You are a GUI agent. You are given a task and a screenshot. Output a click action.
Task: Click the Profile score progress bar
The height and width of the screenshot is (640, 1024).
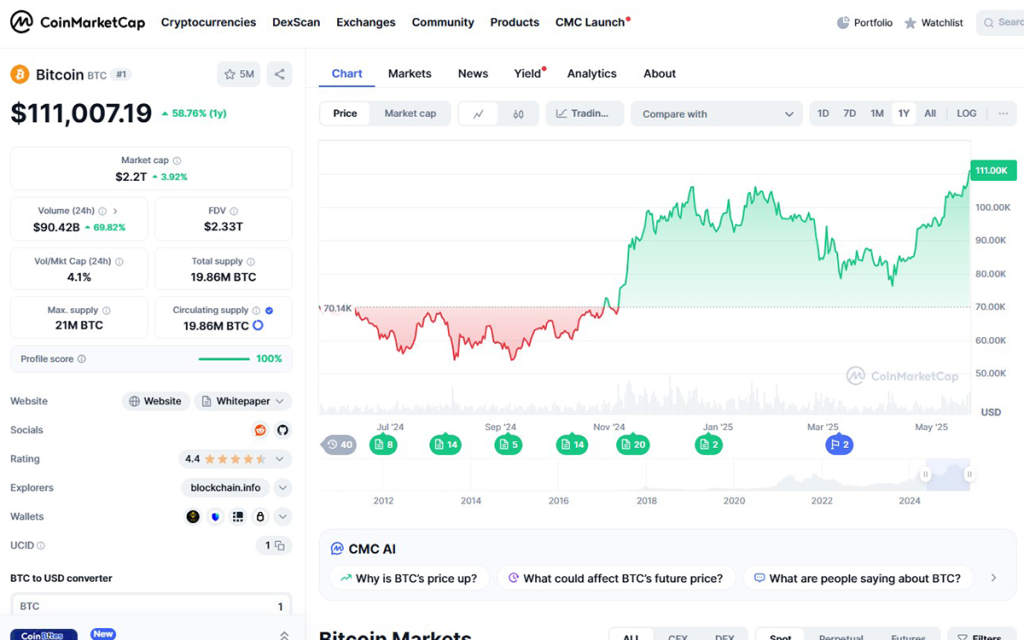[x=224, y=359]
